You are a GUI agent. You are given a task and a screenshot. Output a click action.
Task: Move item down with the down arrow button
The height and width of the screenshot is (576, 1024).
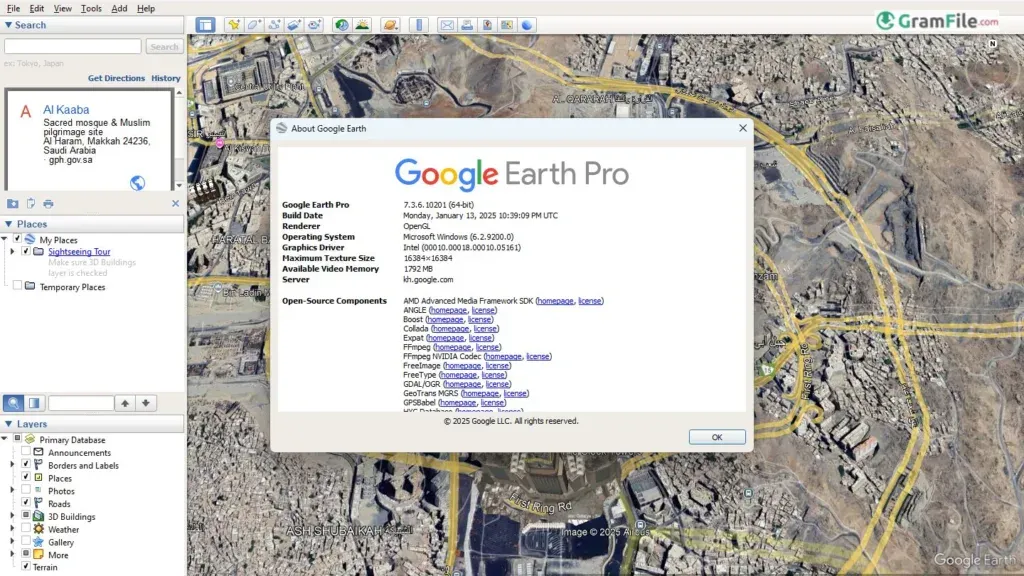[x=146, y=403]
